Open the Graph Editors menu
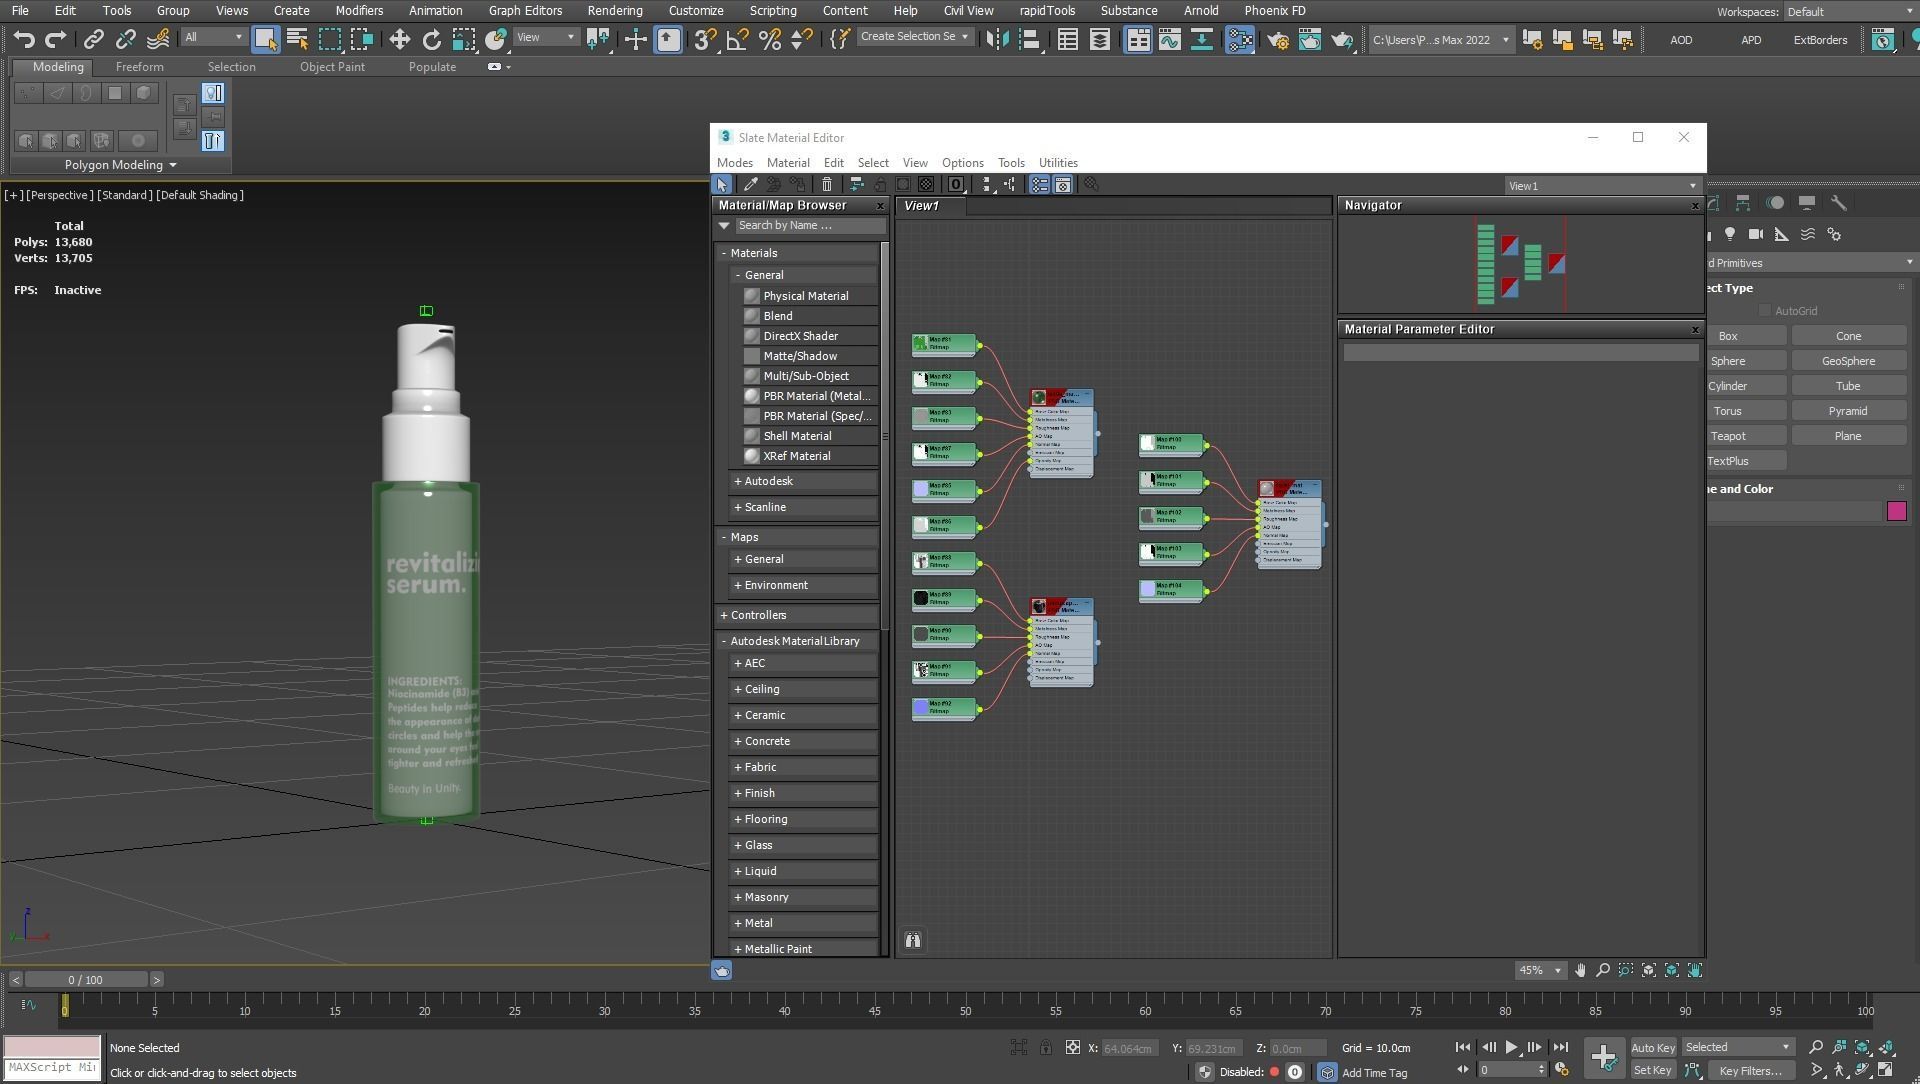 tap(525, 10)
